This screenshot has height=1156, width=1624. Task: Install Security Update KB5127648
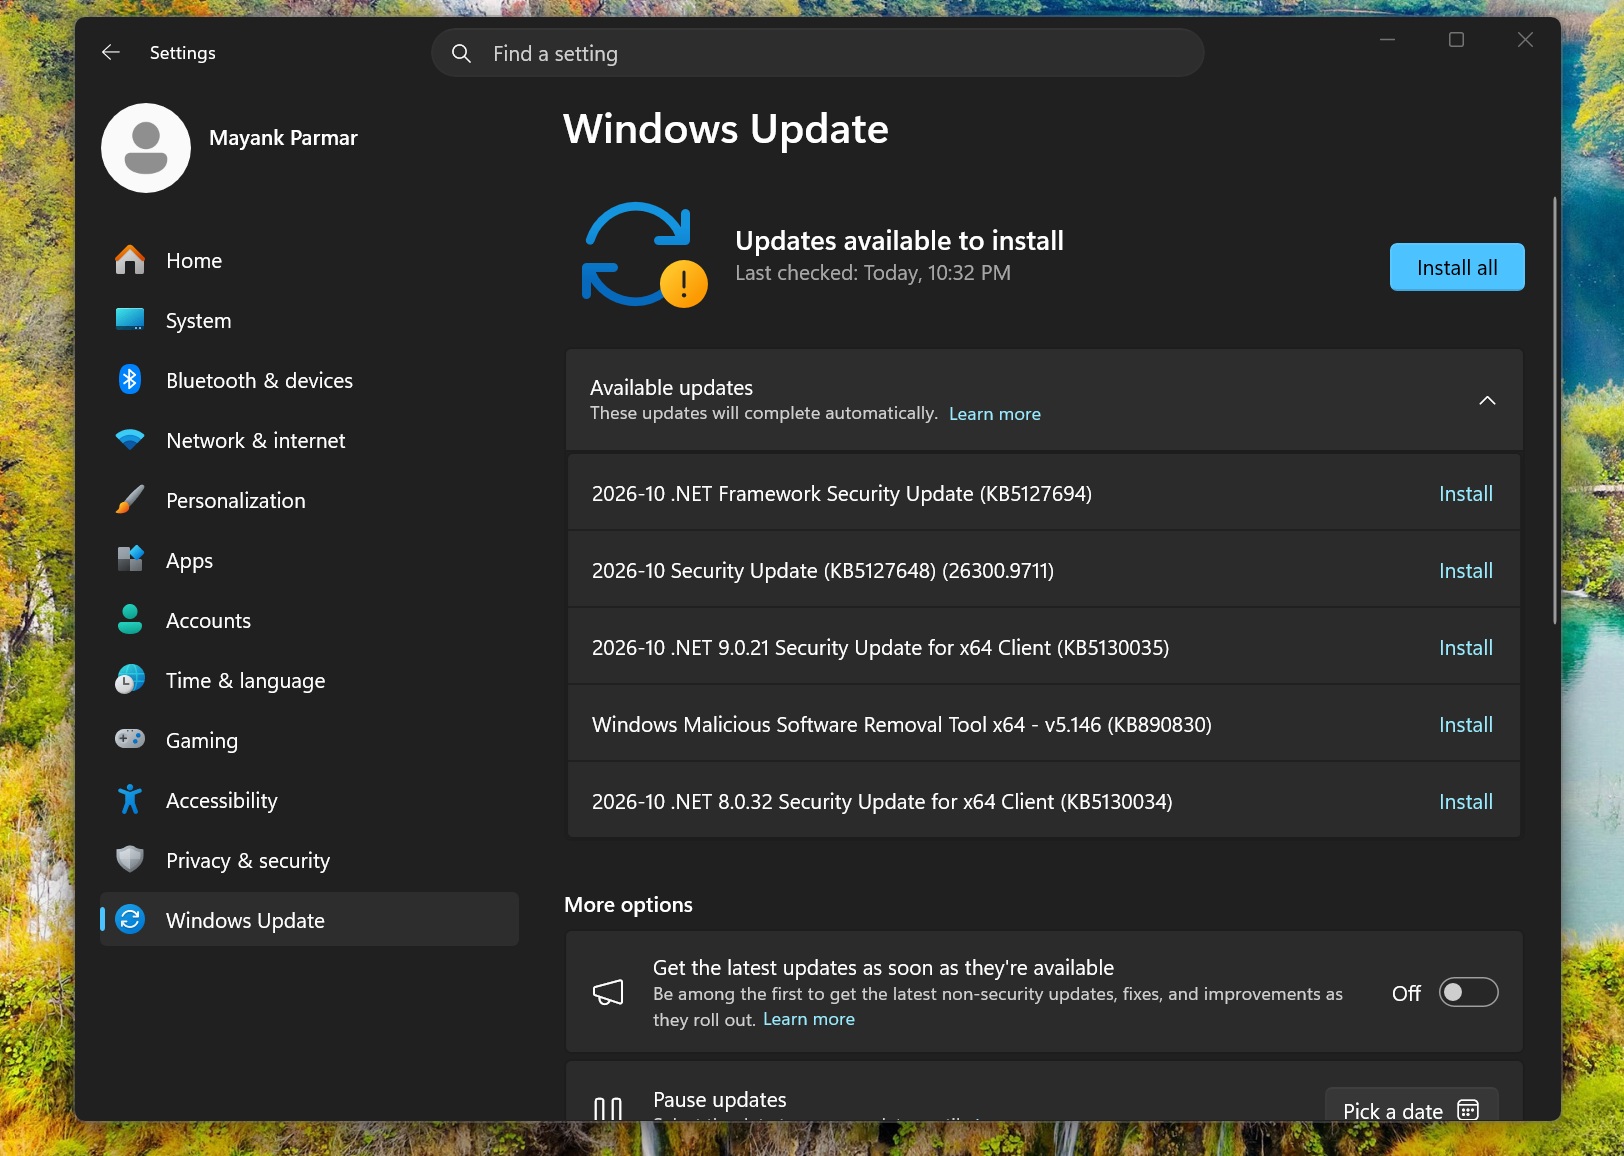point(1465,570)
